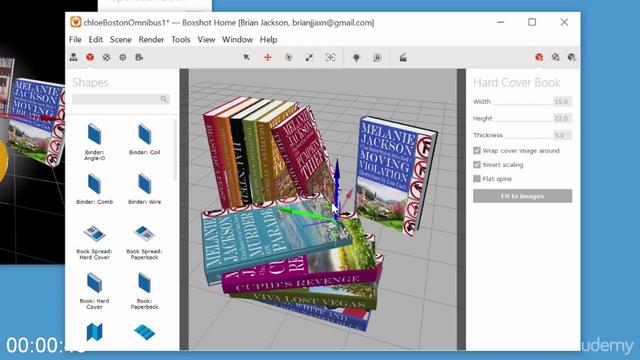The image size is (640, 360).
Task: Select the red Shapes panel icon
Action: (x=90, y=58)
